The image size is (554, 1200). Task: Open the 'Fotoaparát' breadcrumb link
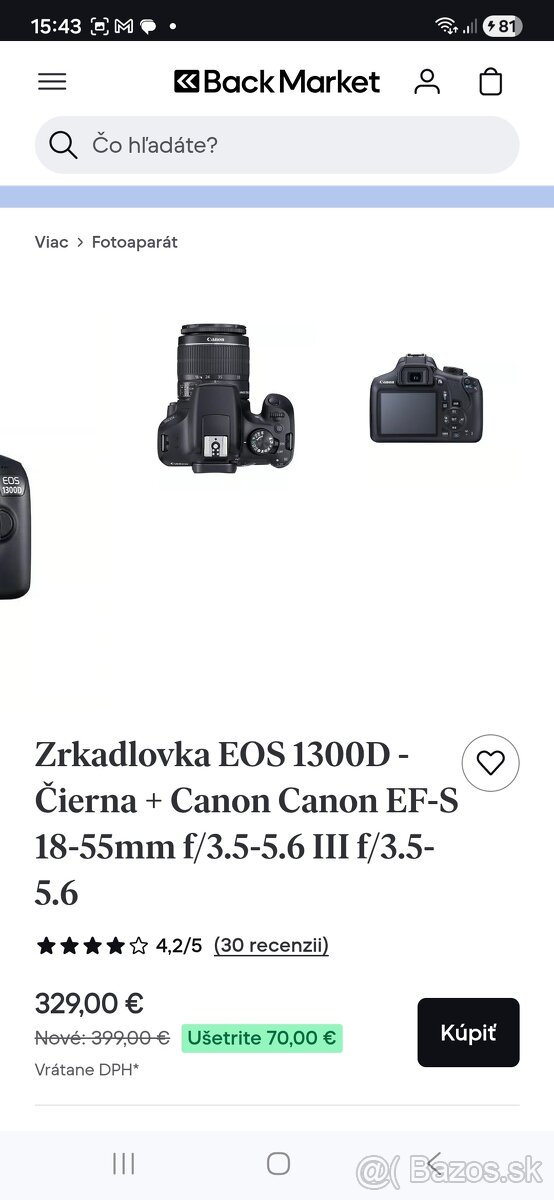pos(135,242)
